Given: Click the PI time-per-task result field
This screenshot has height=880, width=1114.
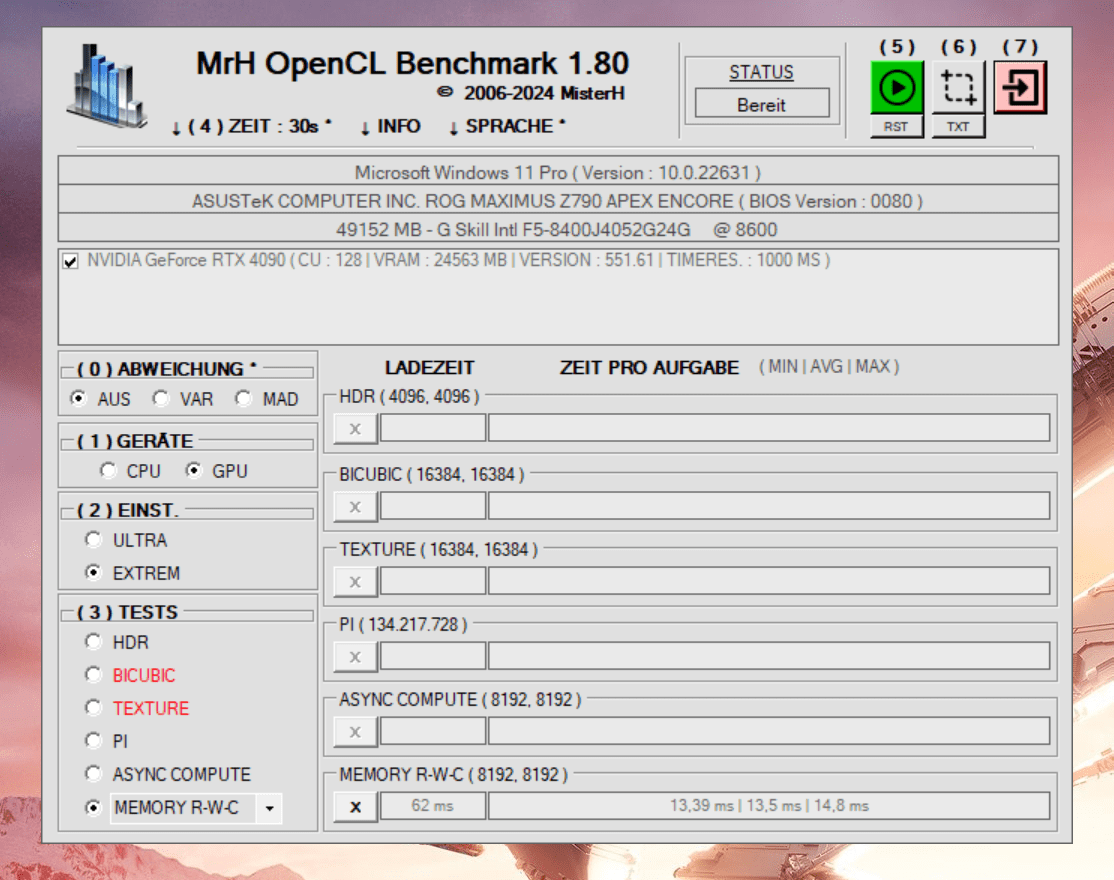Looking at the screenshot, I should (769, 656).
